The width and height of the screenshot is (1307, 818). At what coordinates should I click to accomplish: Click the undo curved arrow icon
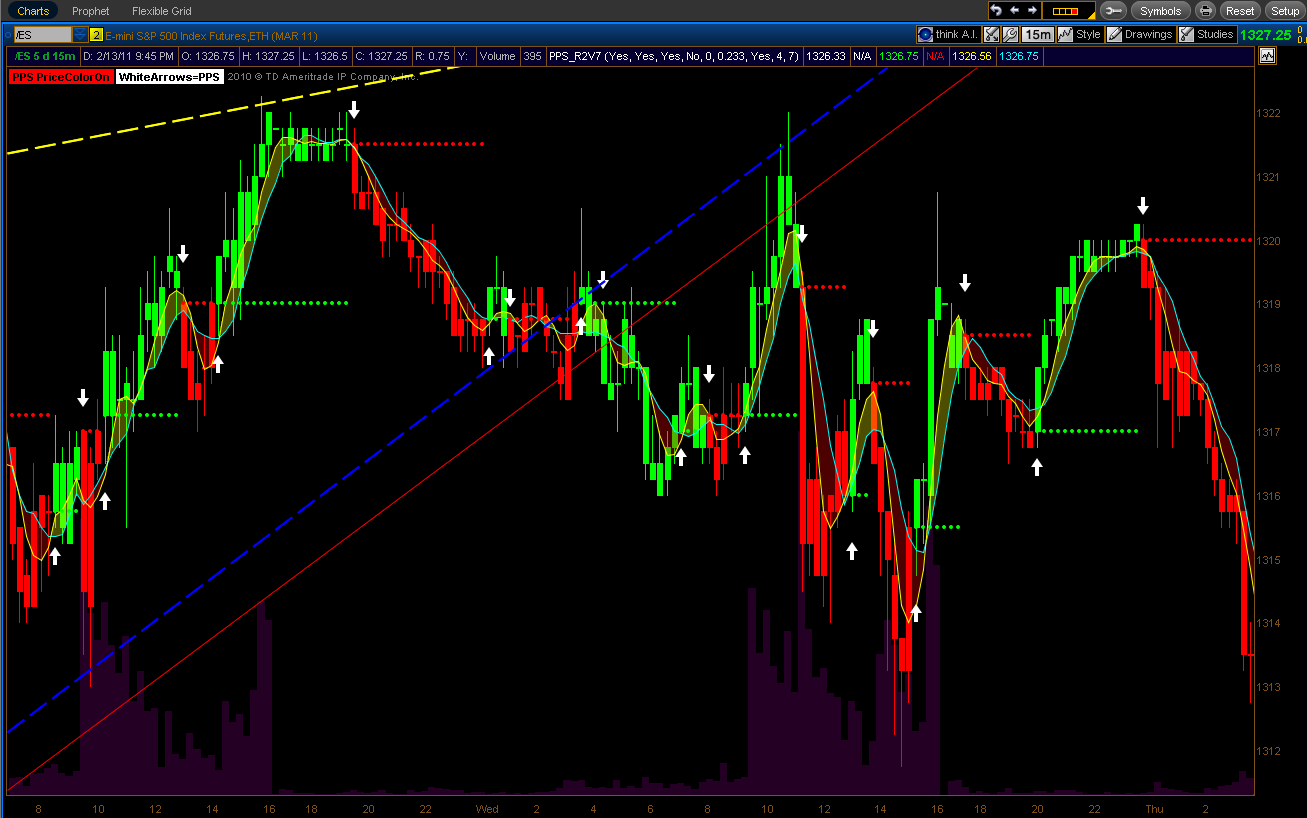click(996, 10)
